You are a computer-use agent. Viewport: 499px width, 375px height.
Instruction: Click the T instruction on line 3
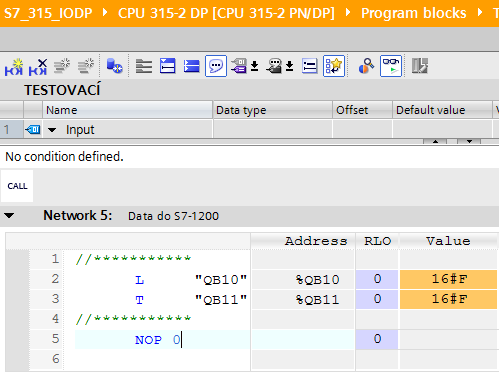click(139, 300)
